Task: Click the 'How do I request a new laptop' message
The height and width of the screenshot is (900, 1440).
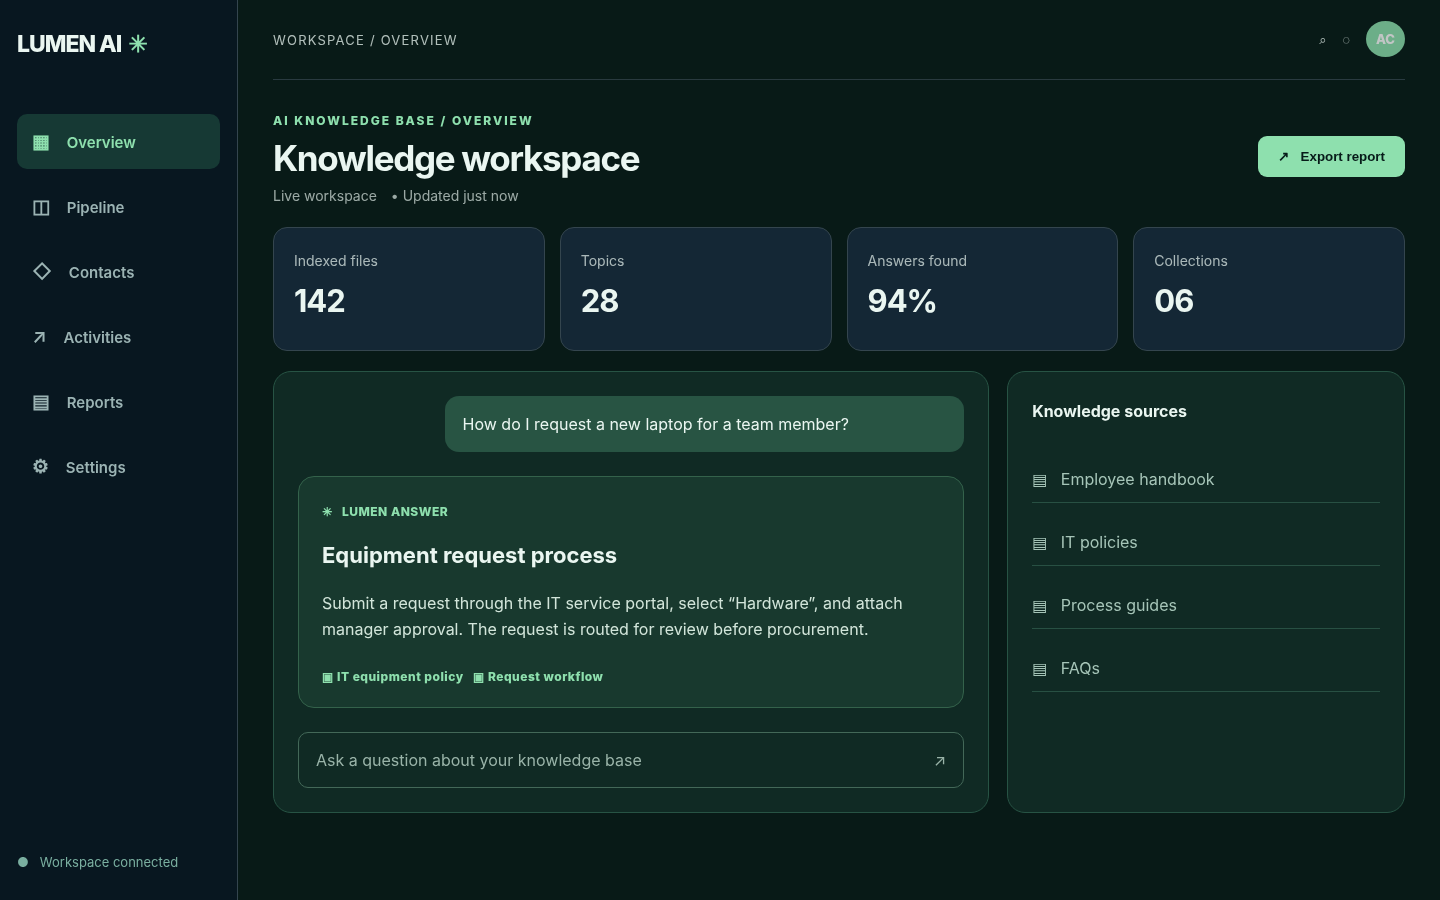Action: pyautogui.click(x=704, y=424)
